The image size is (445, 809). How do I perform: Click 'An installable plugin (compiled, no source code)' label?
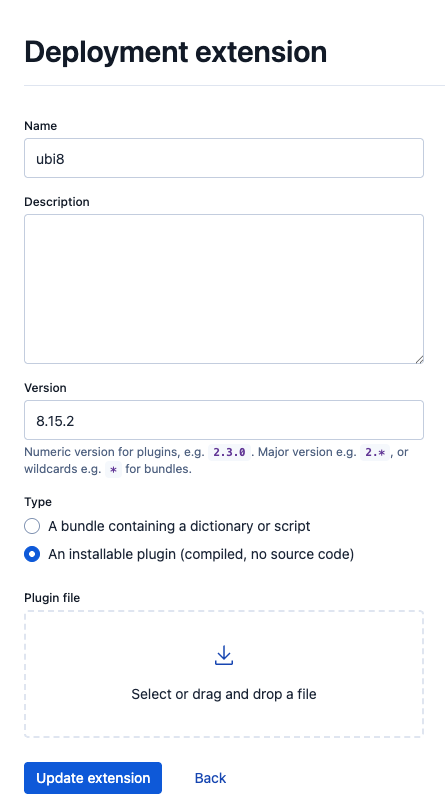201,554
